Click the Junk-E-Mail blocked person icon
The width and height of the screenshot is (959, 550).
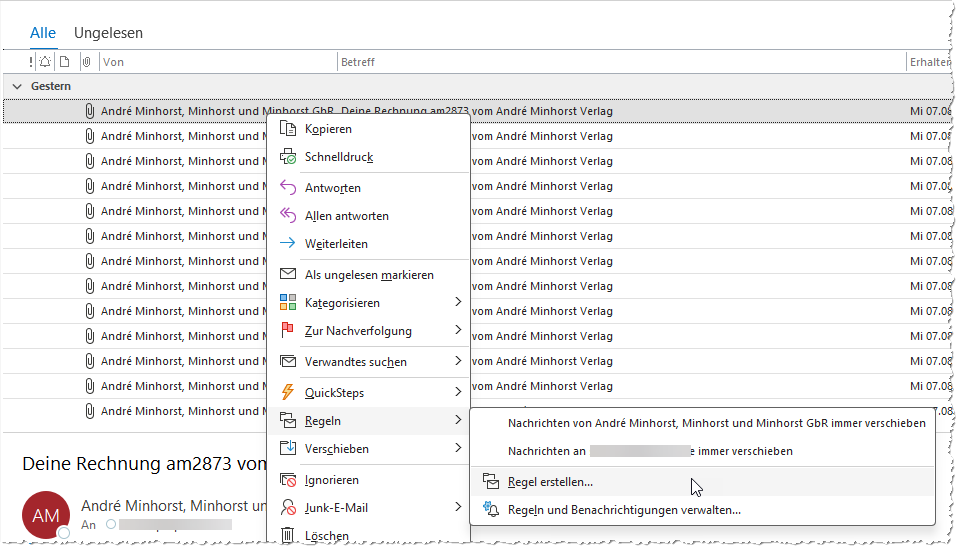[x=288, y=508]
